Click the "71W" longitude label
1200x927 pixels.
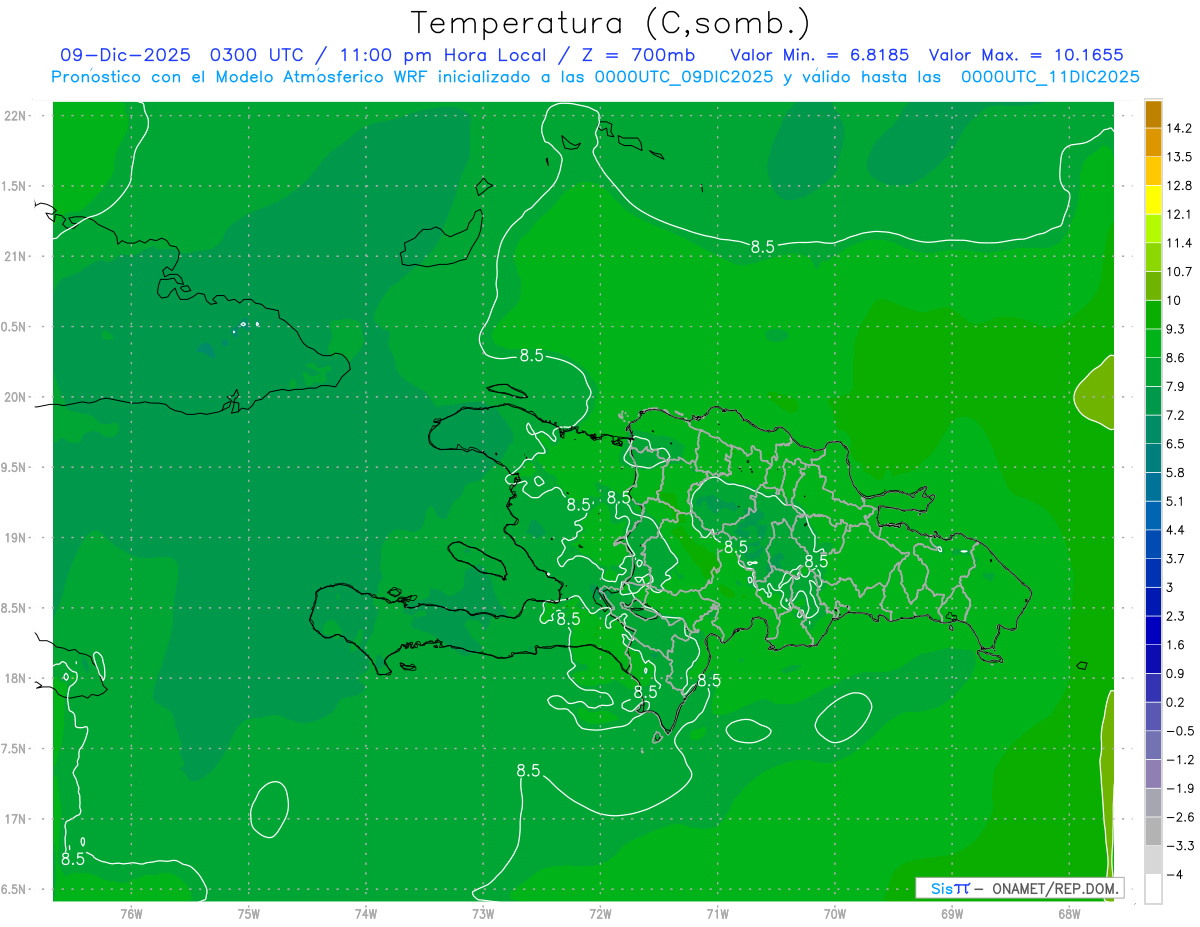click(717, 913)
